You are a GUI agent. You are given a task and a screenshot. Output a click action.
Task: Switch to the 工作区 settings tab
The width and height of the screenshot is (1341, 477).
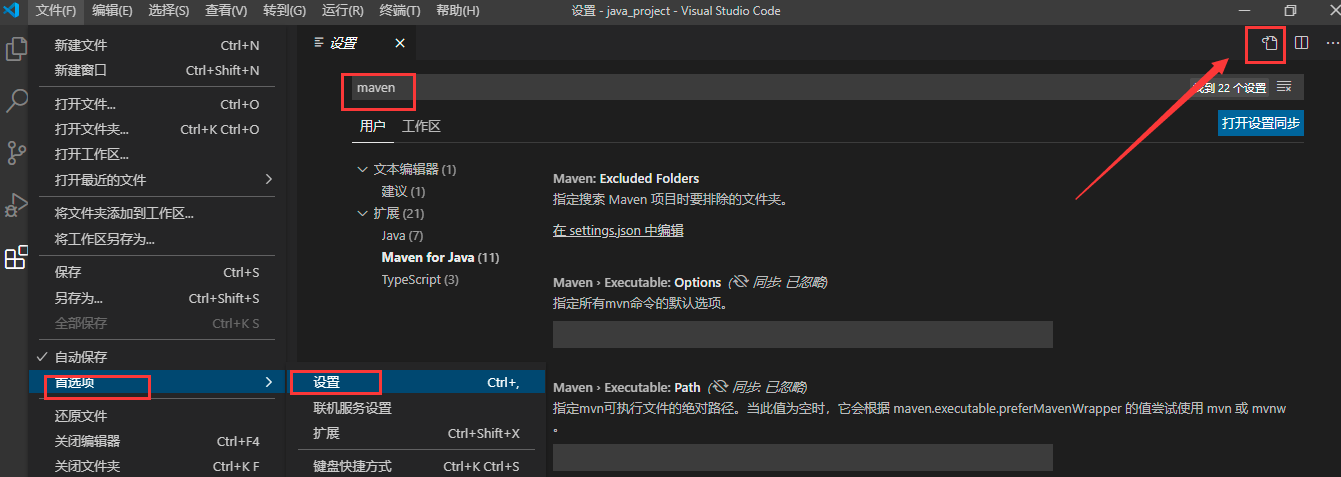pyautogui.click(x=421, y=126)
